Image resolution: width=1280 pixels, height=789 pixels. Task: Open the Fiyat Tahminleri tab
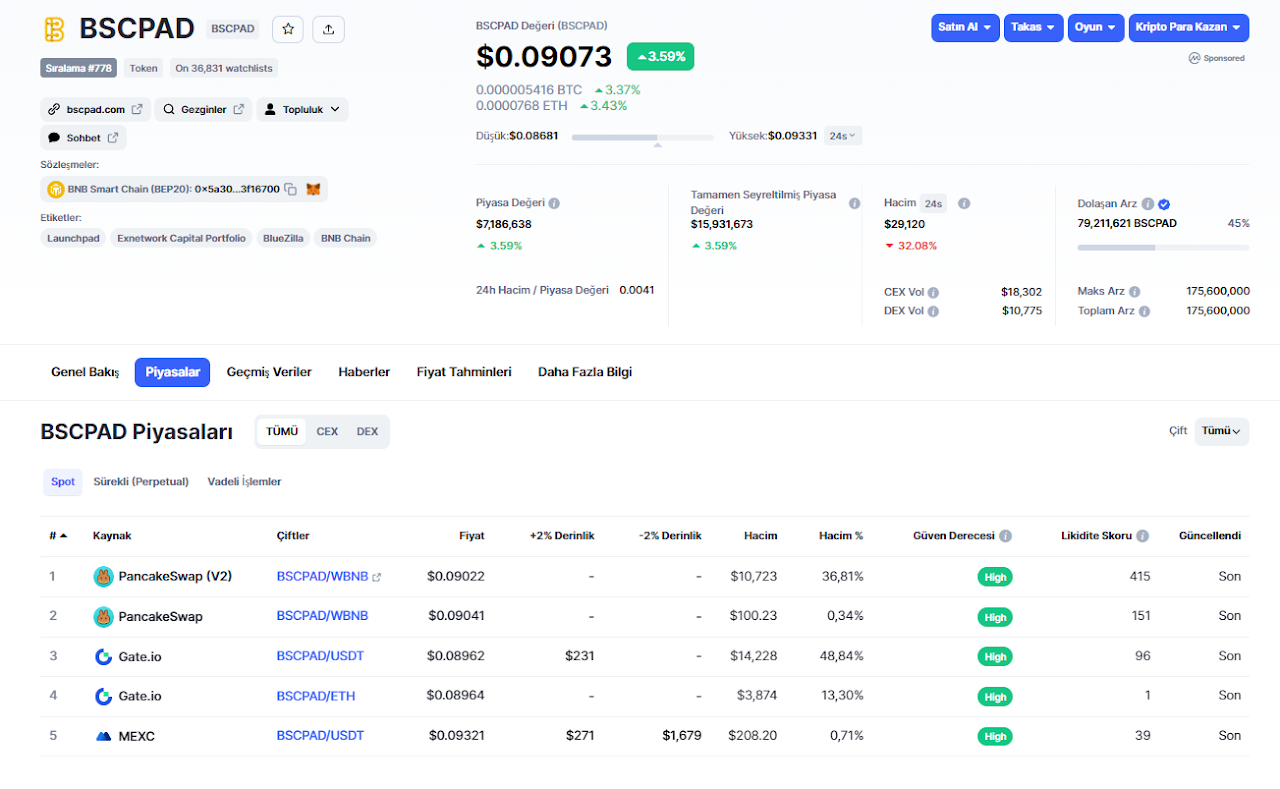click(464, 372)
